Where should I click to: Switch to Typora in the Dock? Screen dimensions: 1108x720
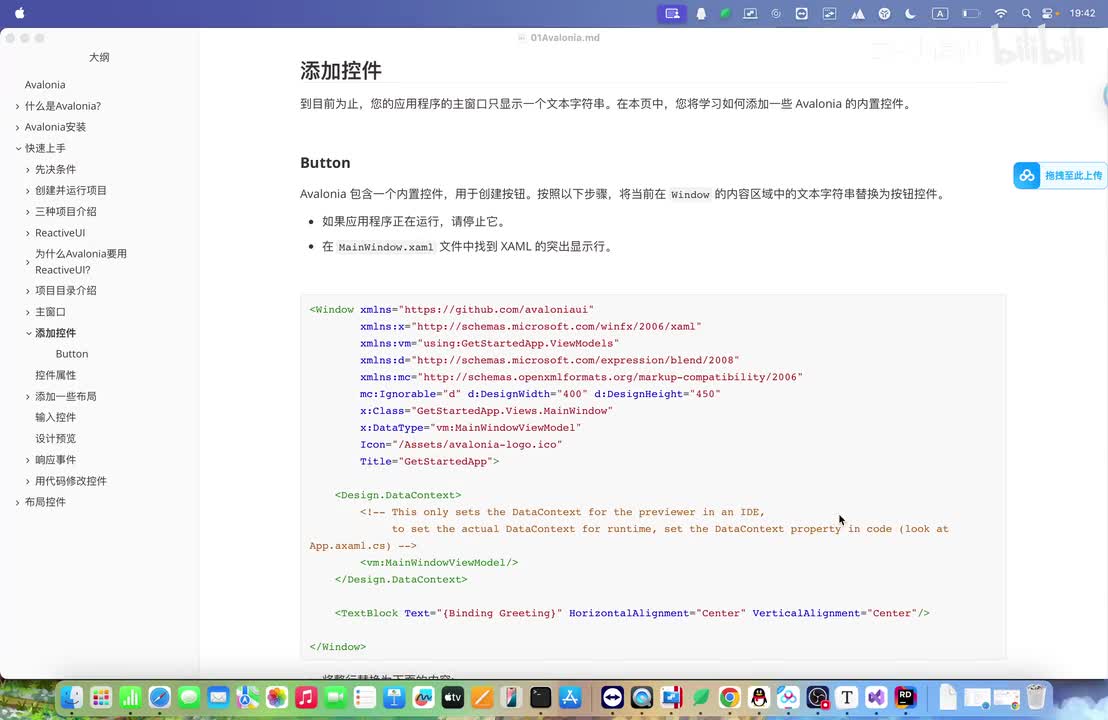point(847,698)
